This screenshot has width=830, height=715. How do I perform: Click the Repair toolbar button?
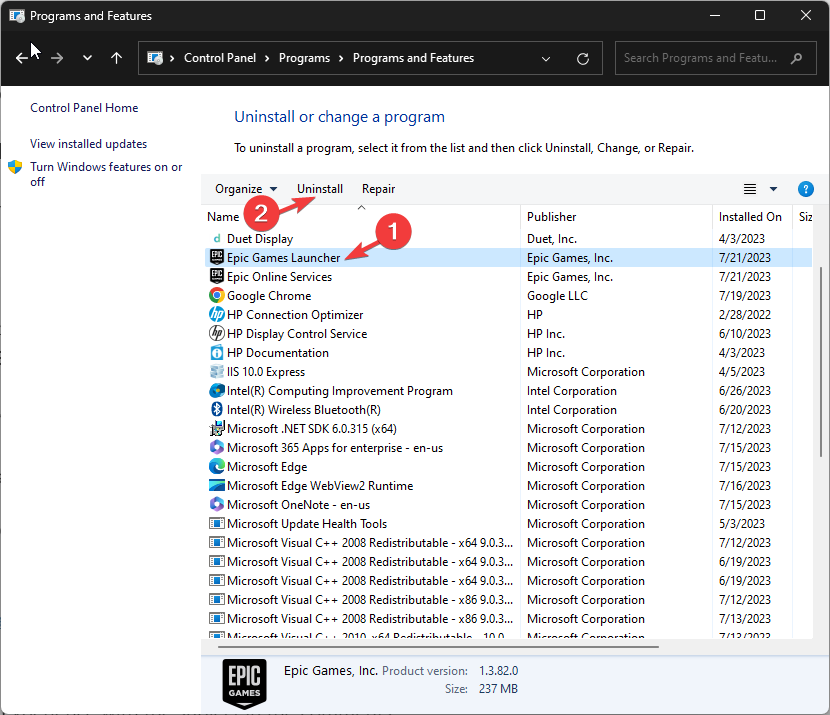click(378, 189)
